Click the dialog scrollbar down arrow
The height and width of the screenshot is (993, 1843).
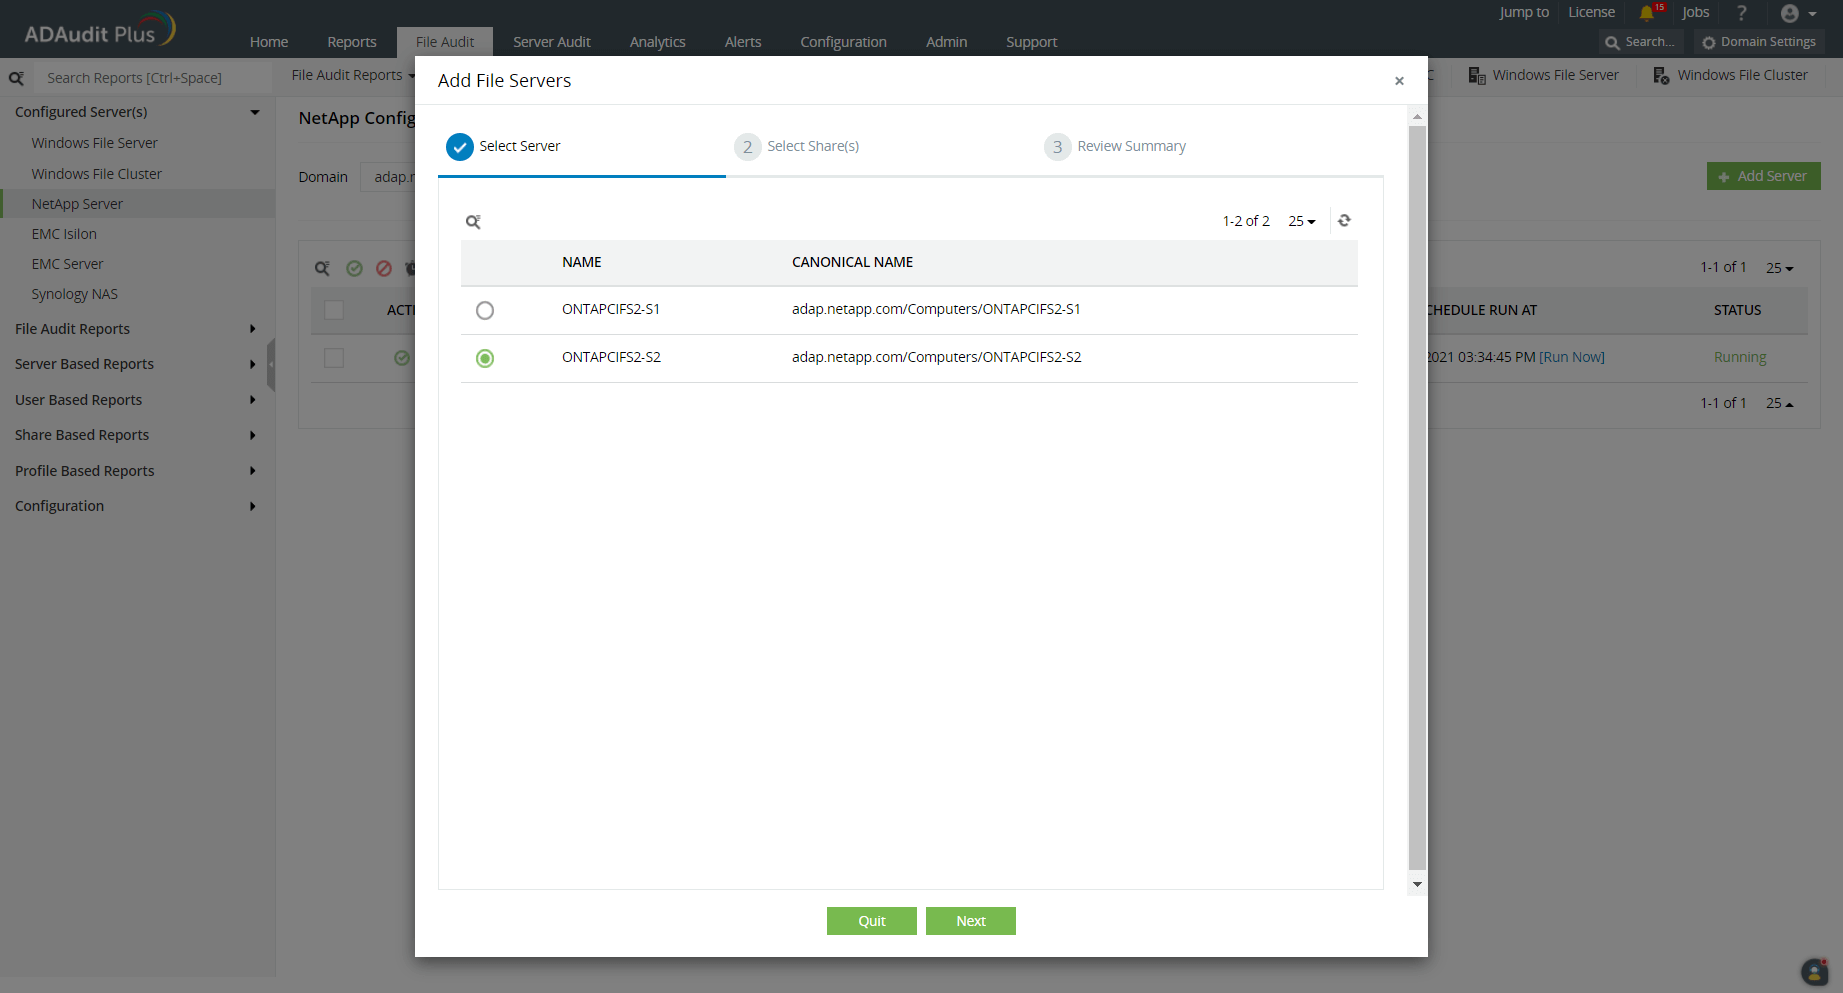click(1417, 885)
